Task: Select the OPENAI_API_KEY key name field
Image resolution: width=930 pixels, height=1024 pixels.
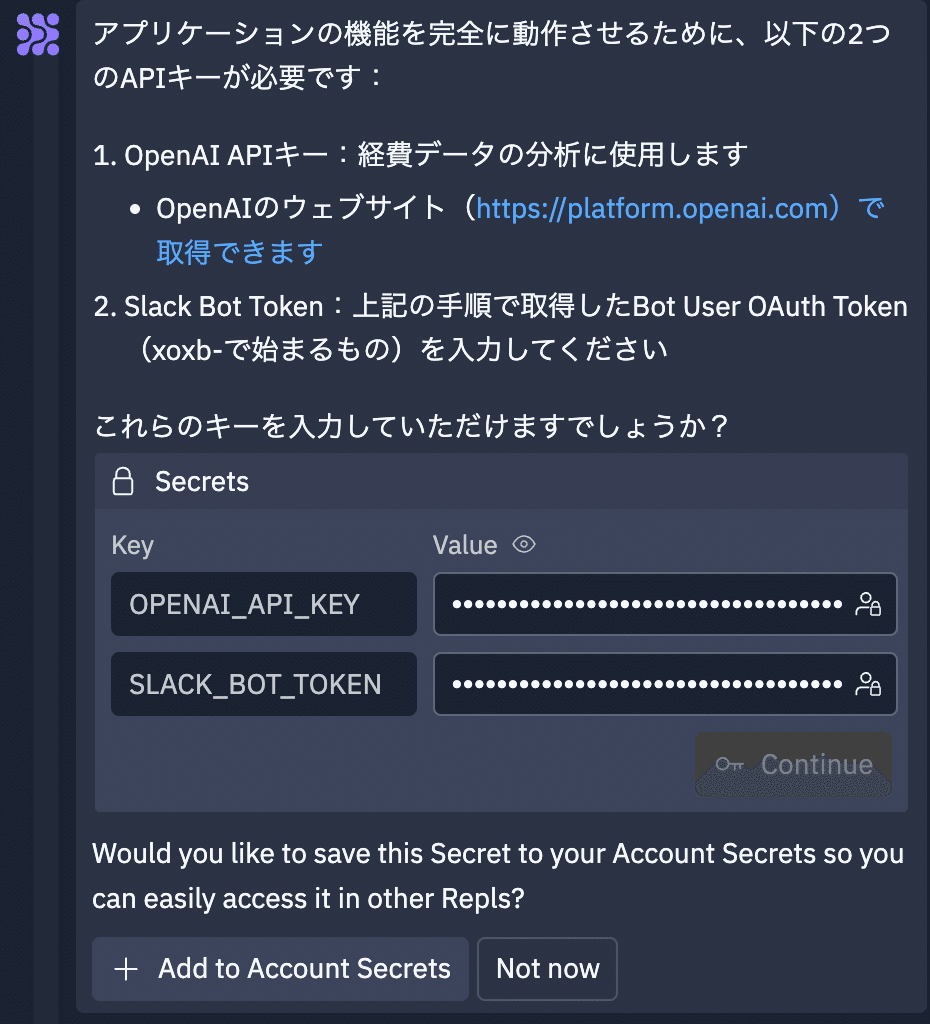Action: click(x=263, y=604)
